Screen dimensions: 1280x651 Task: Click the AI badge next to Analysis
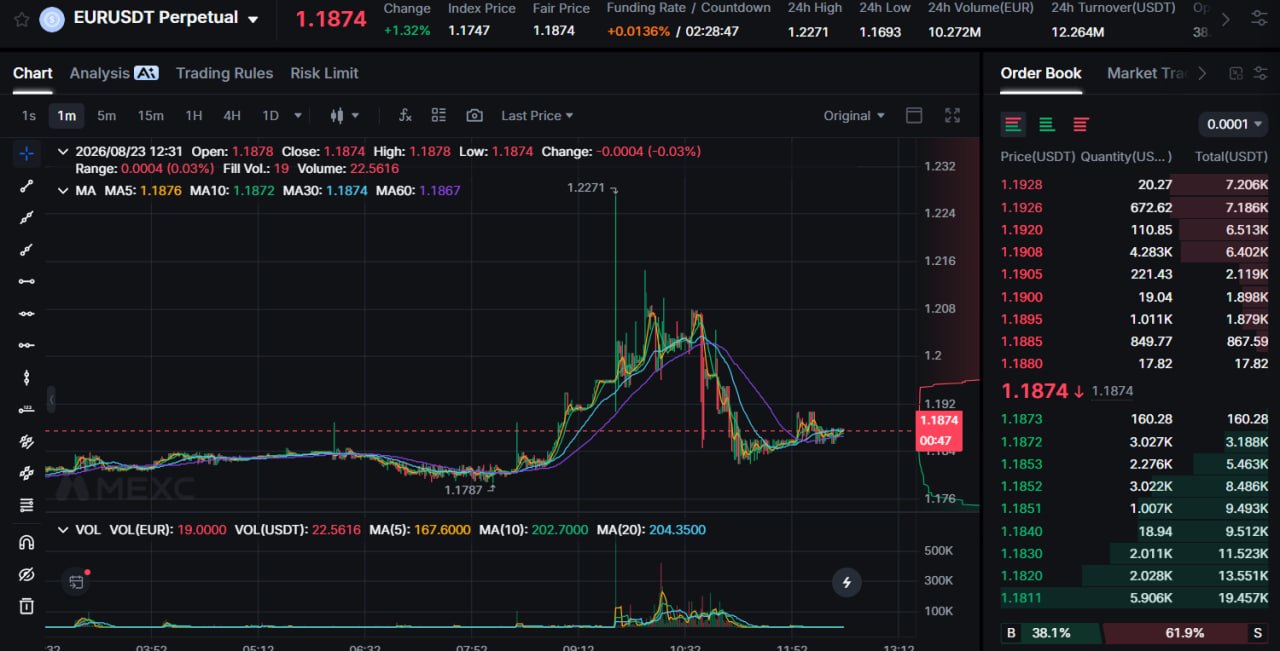[x=146, y=73]
